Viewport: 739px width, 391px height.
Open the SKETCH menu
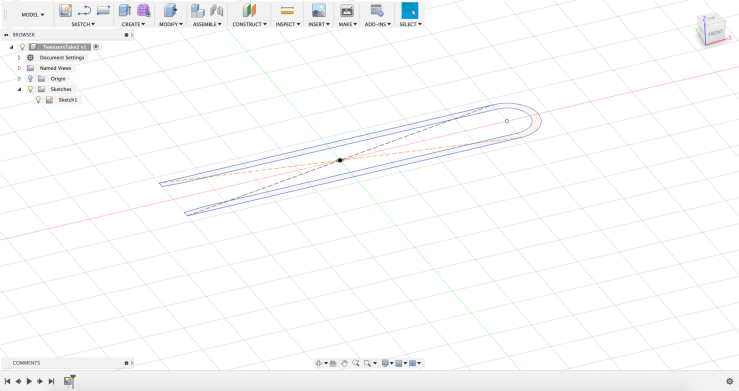[83, 24]
